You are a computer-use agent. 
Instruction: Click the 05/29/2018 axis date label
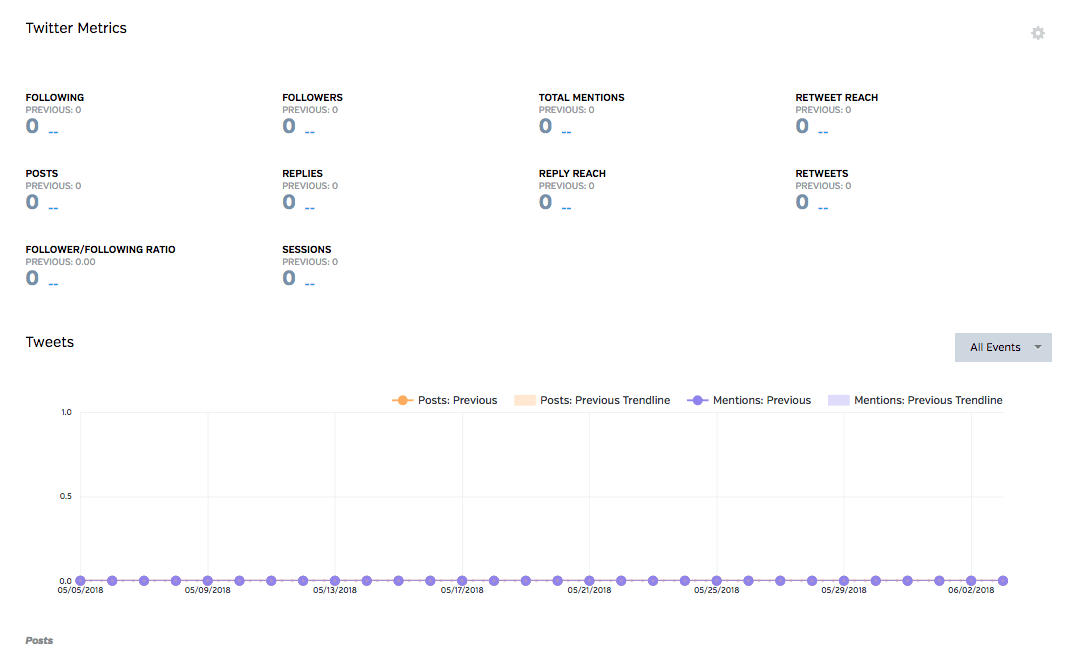click(x=844, y=590)
